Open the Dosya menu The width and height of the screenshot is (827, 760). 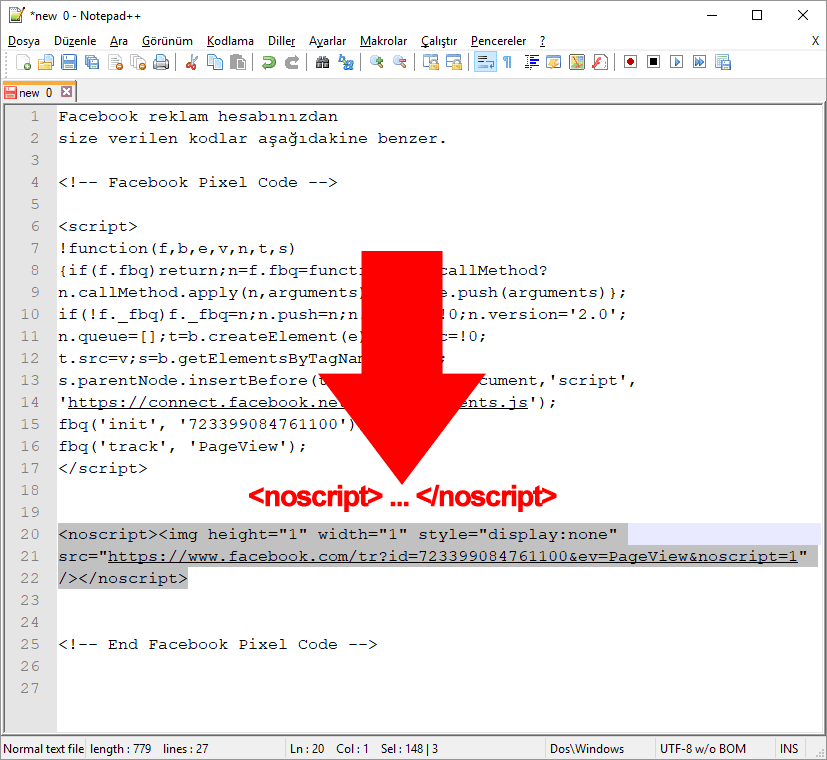pyautogui.click(x=24, y=41)
